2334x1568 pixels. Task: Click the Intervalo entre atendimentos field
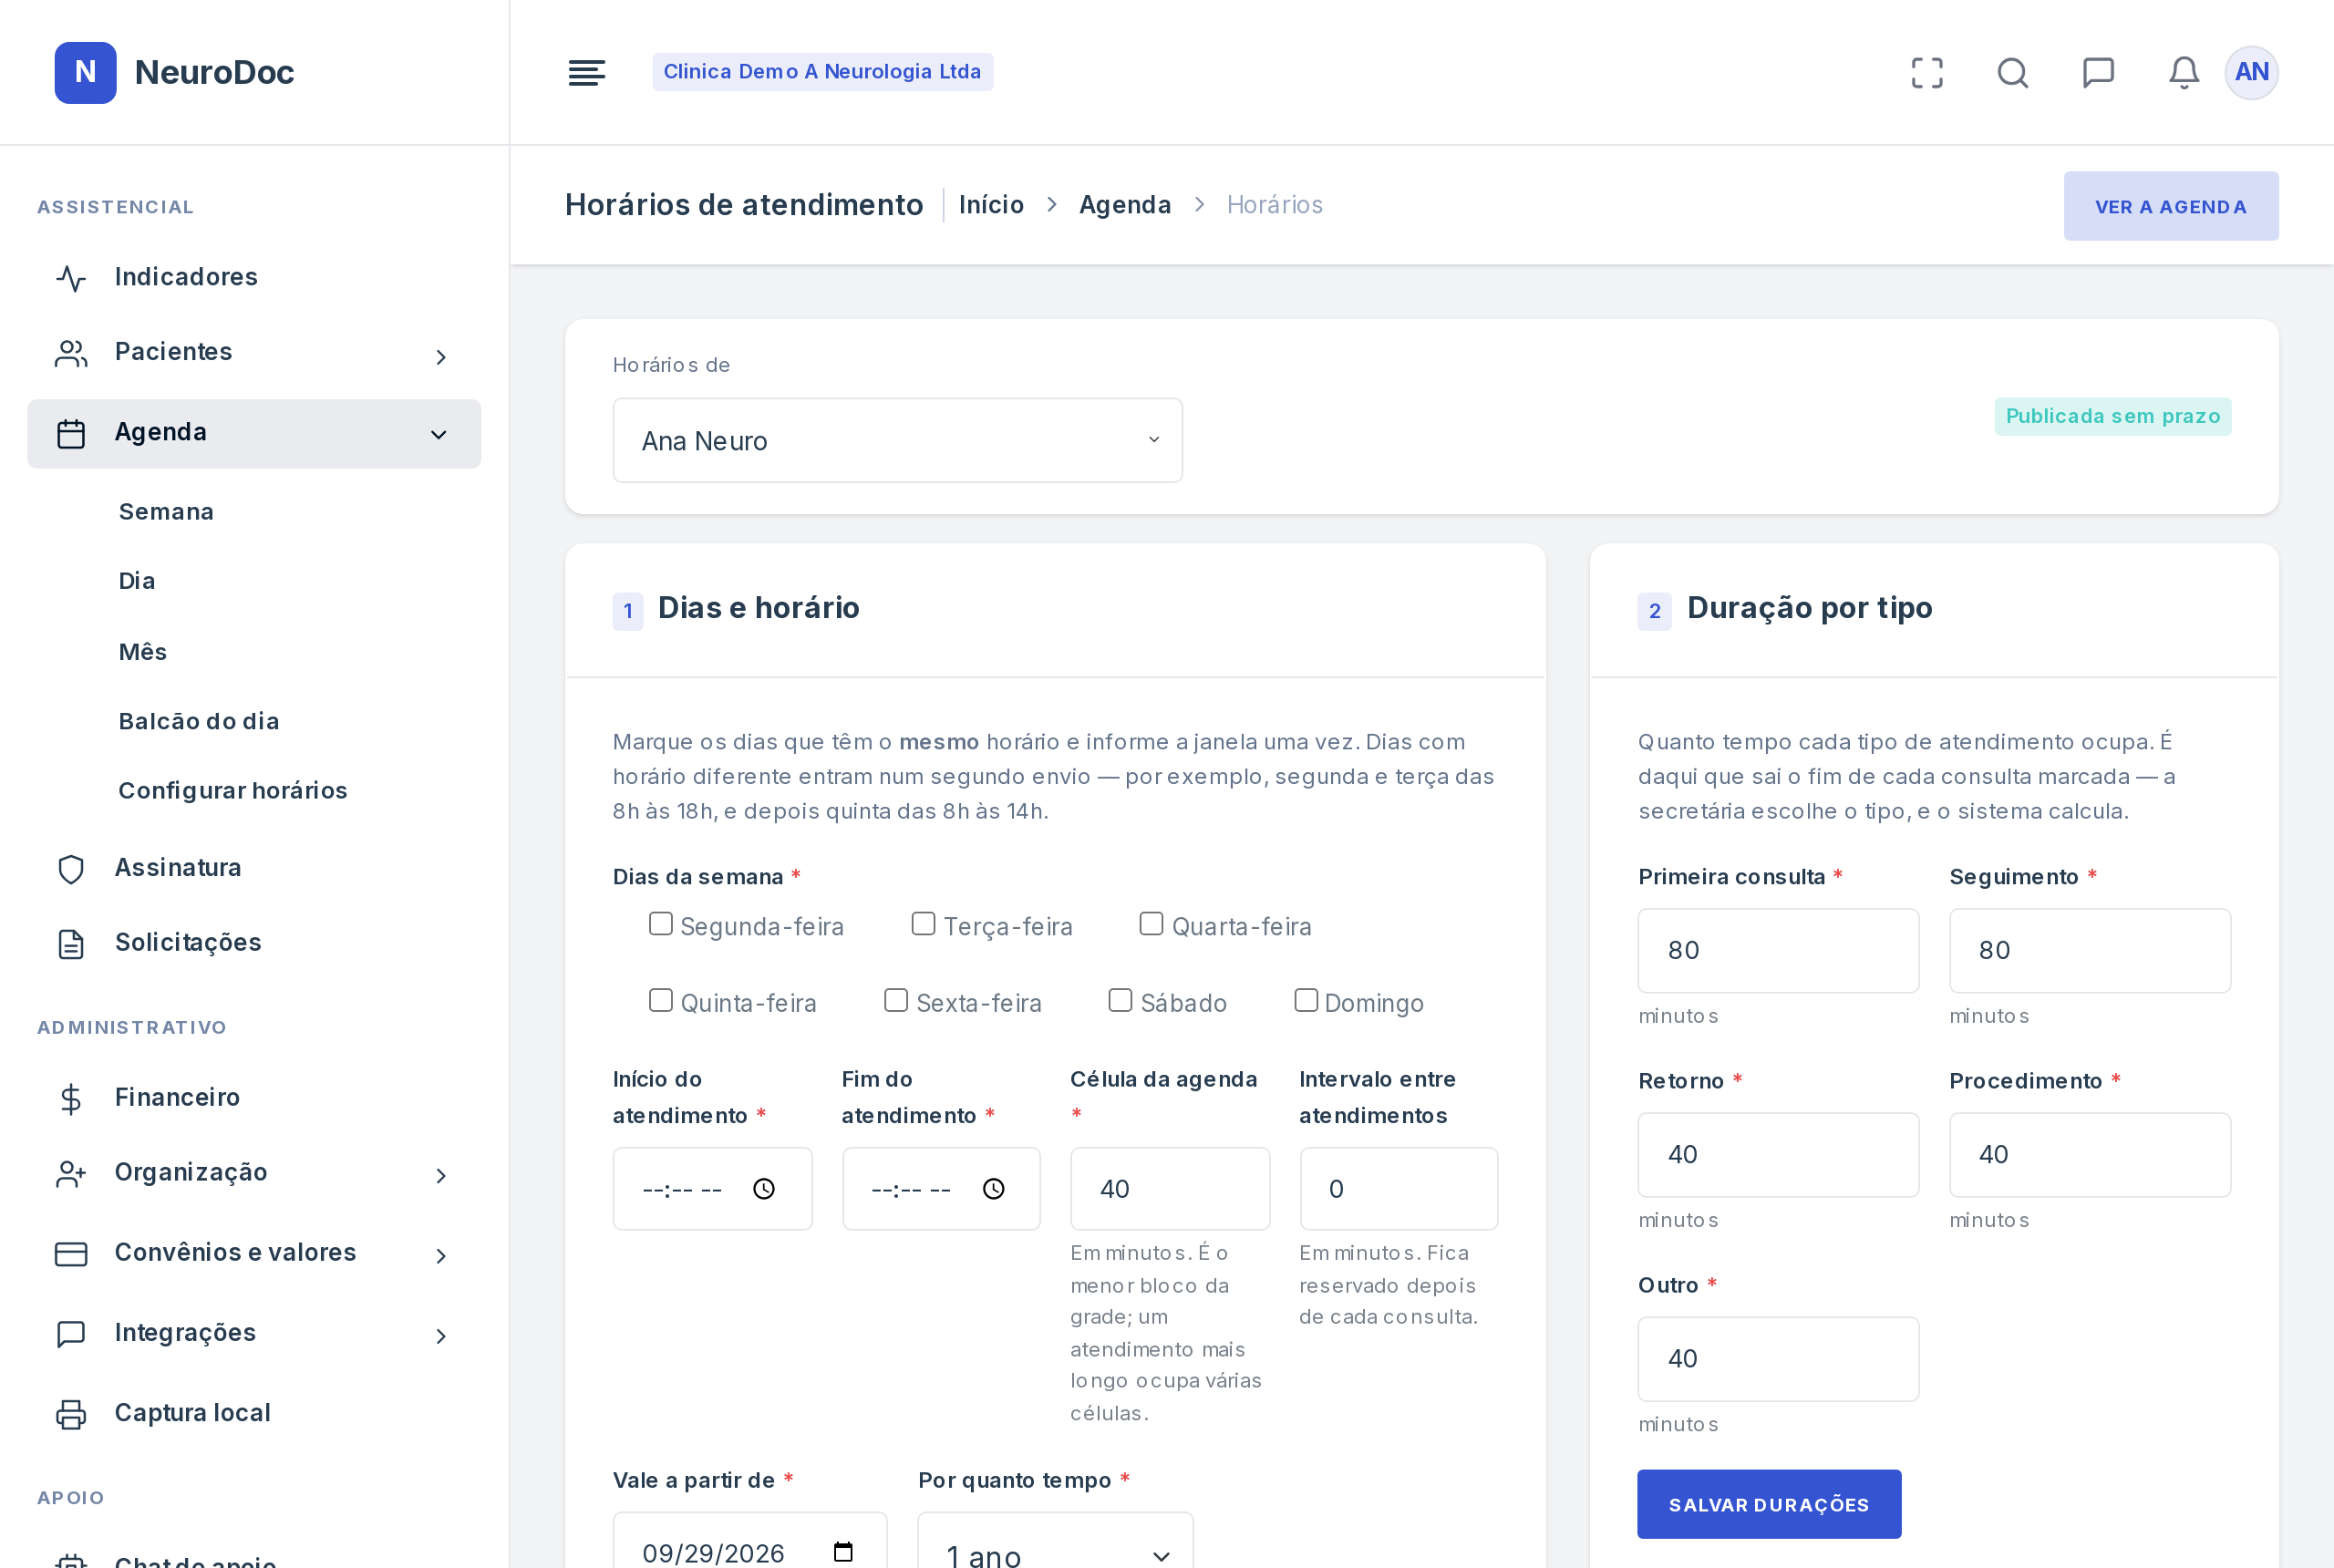tap(1397, 1188)
